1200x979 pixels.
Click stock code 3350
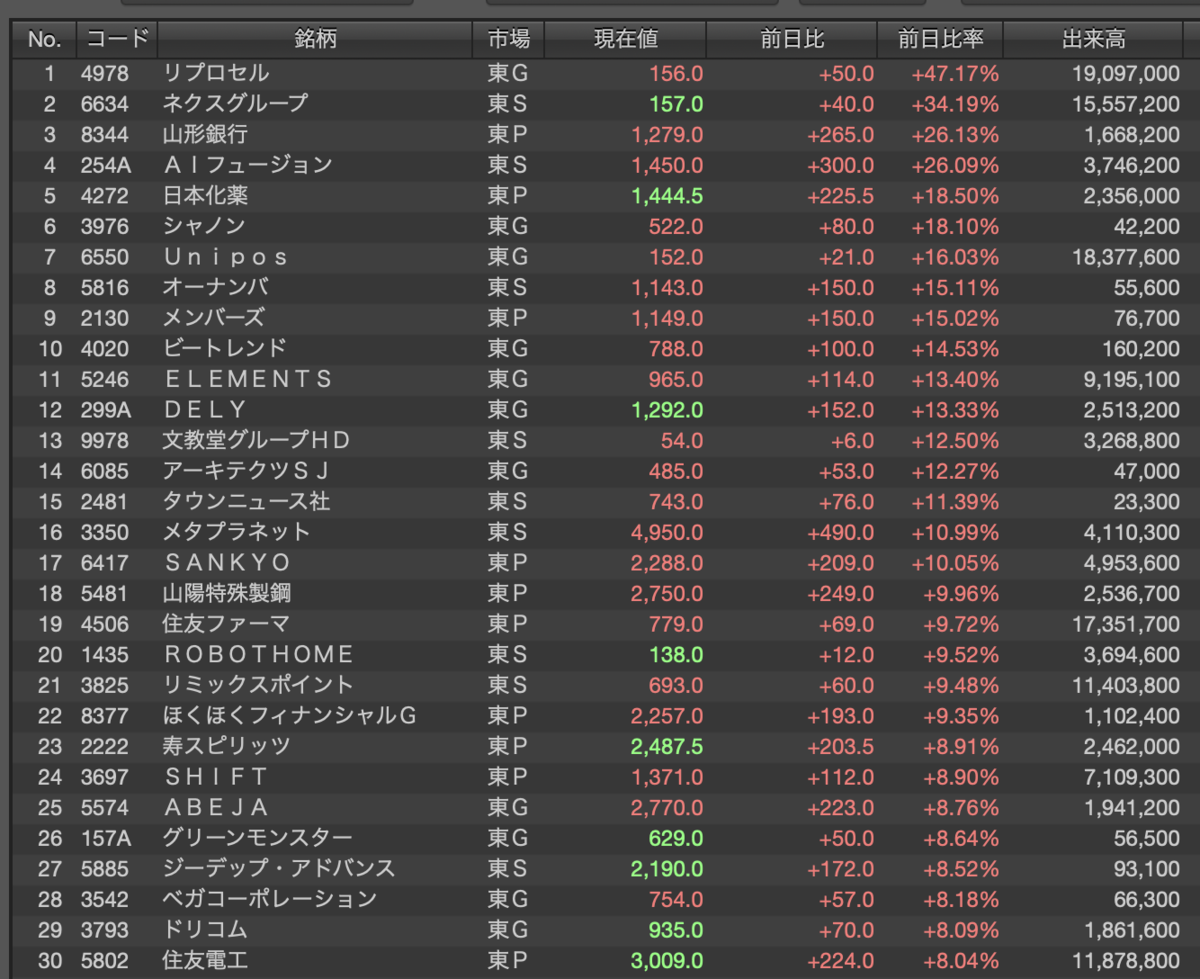[105, 532]
